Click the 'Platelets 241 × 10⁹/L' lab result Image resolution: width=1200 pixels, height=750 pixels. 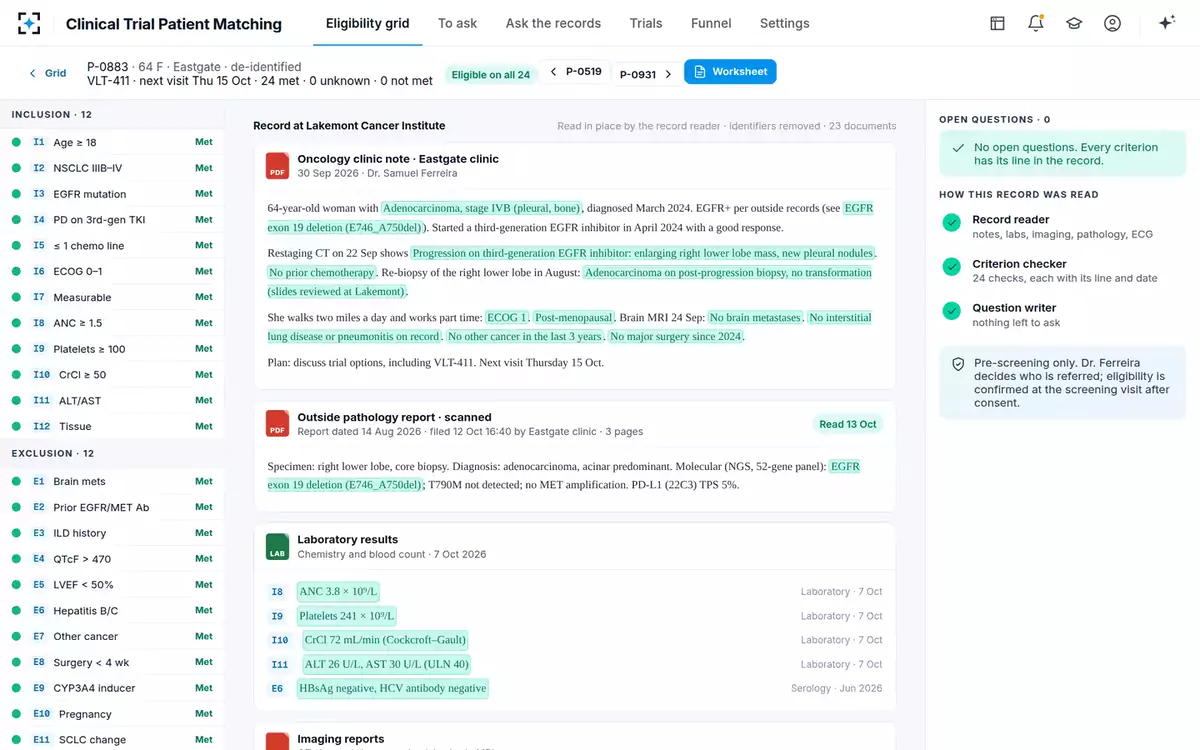[x=347, y=616]
